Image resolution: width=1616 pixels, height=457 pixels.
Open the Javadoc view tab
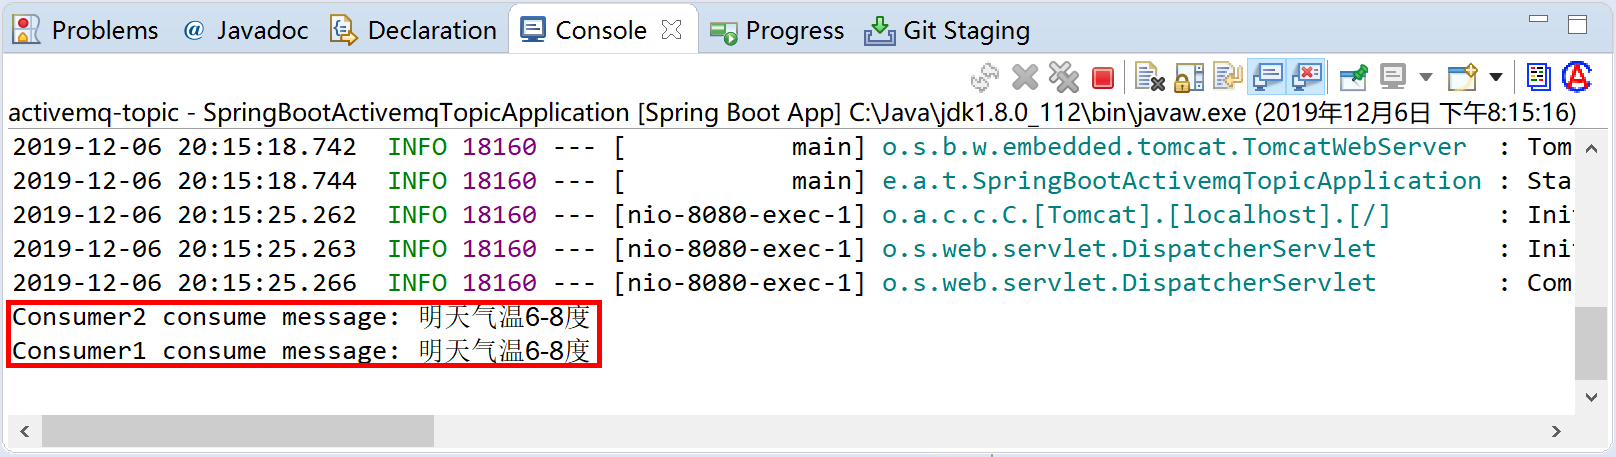tap(246, 31)
